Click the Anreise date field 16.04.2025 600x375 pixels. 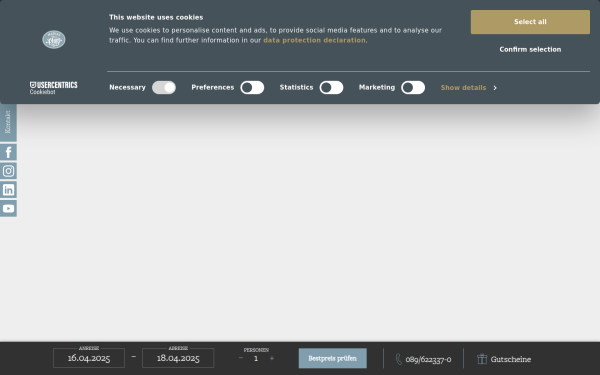[89, 358]
